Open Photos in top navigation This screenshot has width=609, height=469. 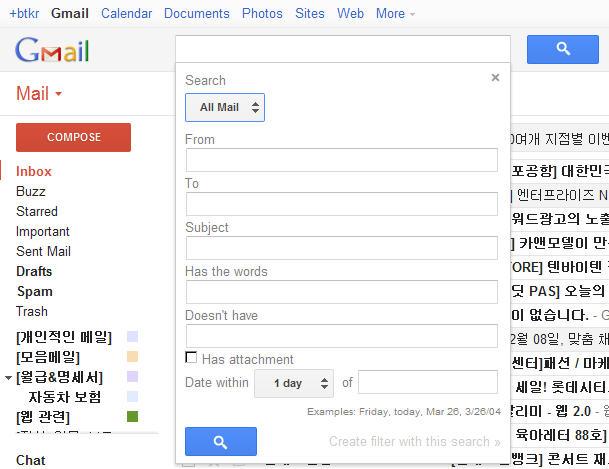[262, 14]
